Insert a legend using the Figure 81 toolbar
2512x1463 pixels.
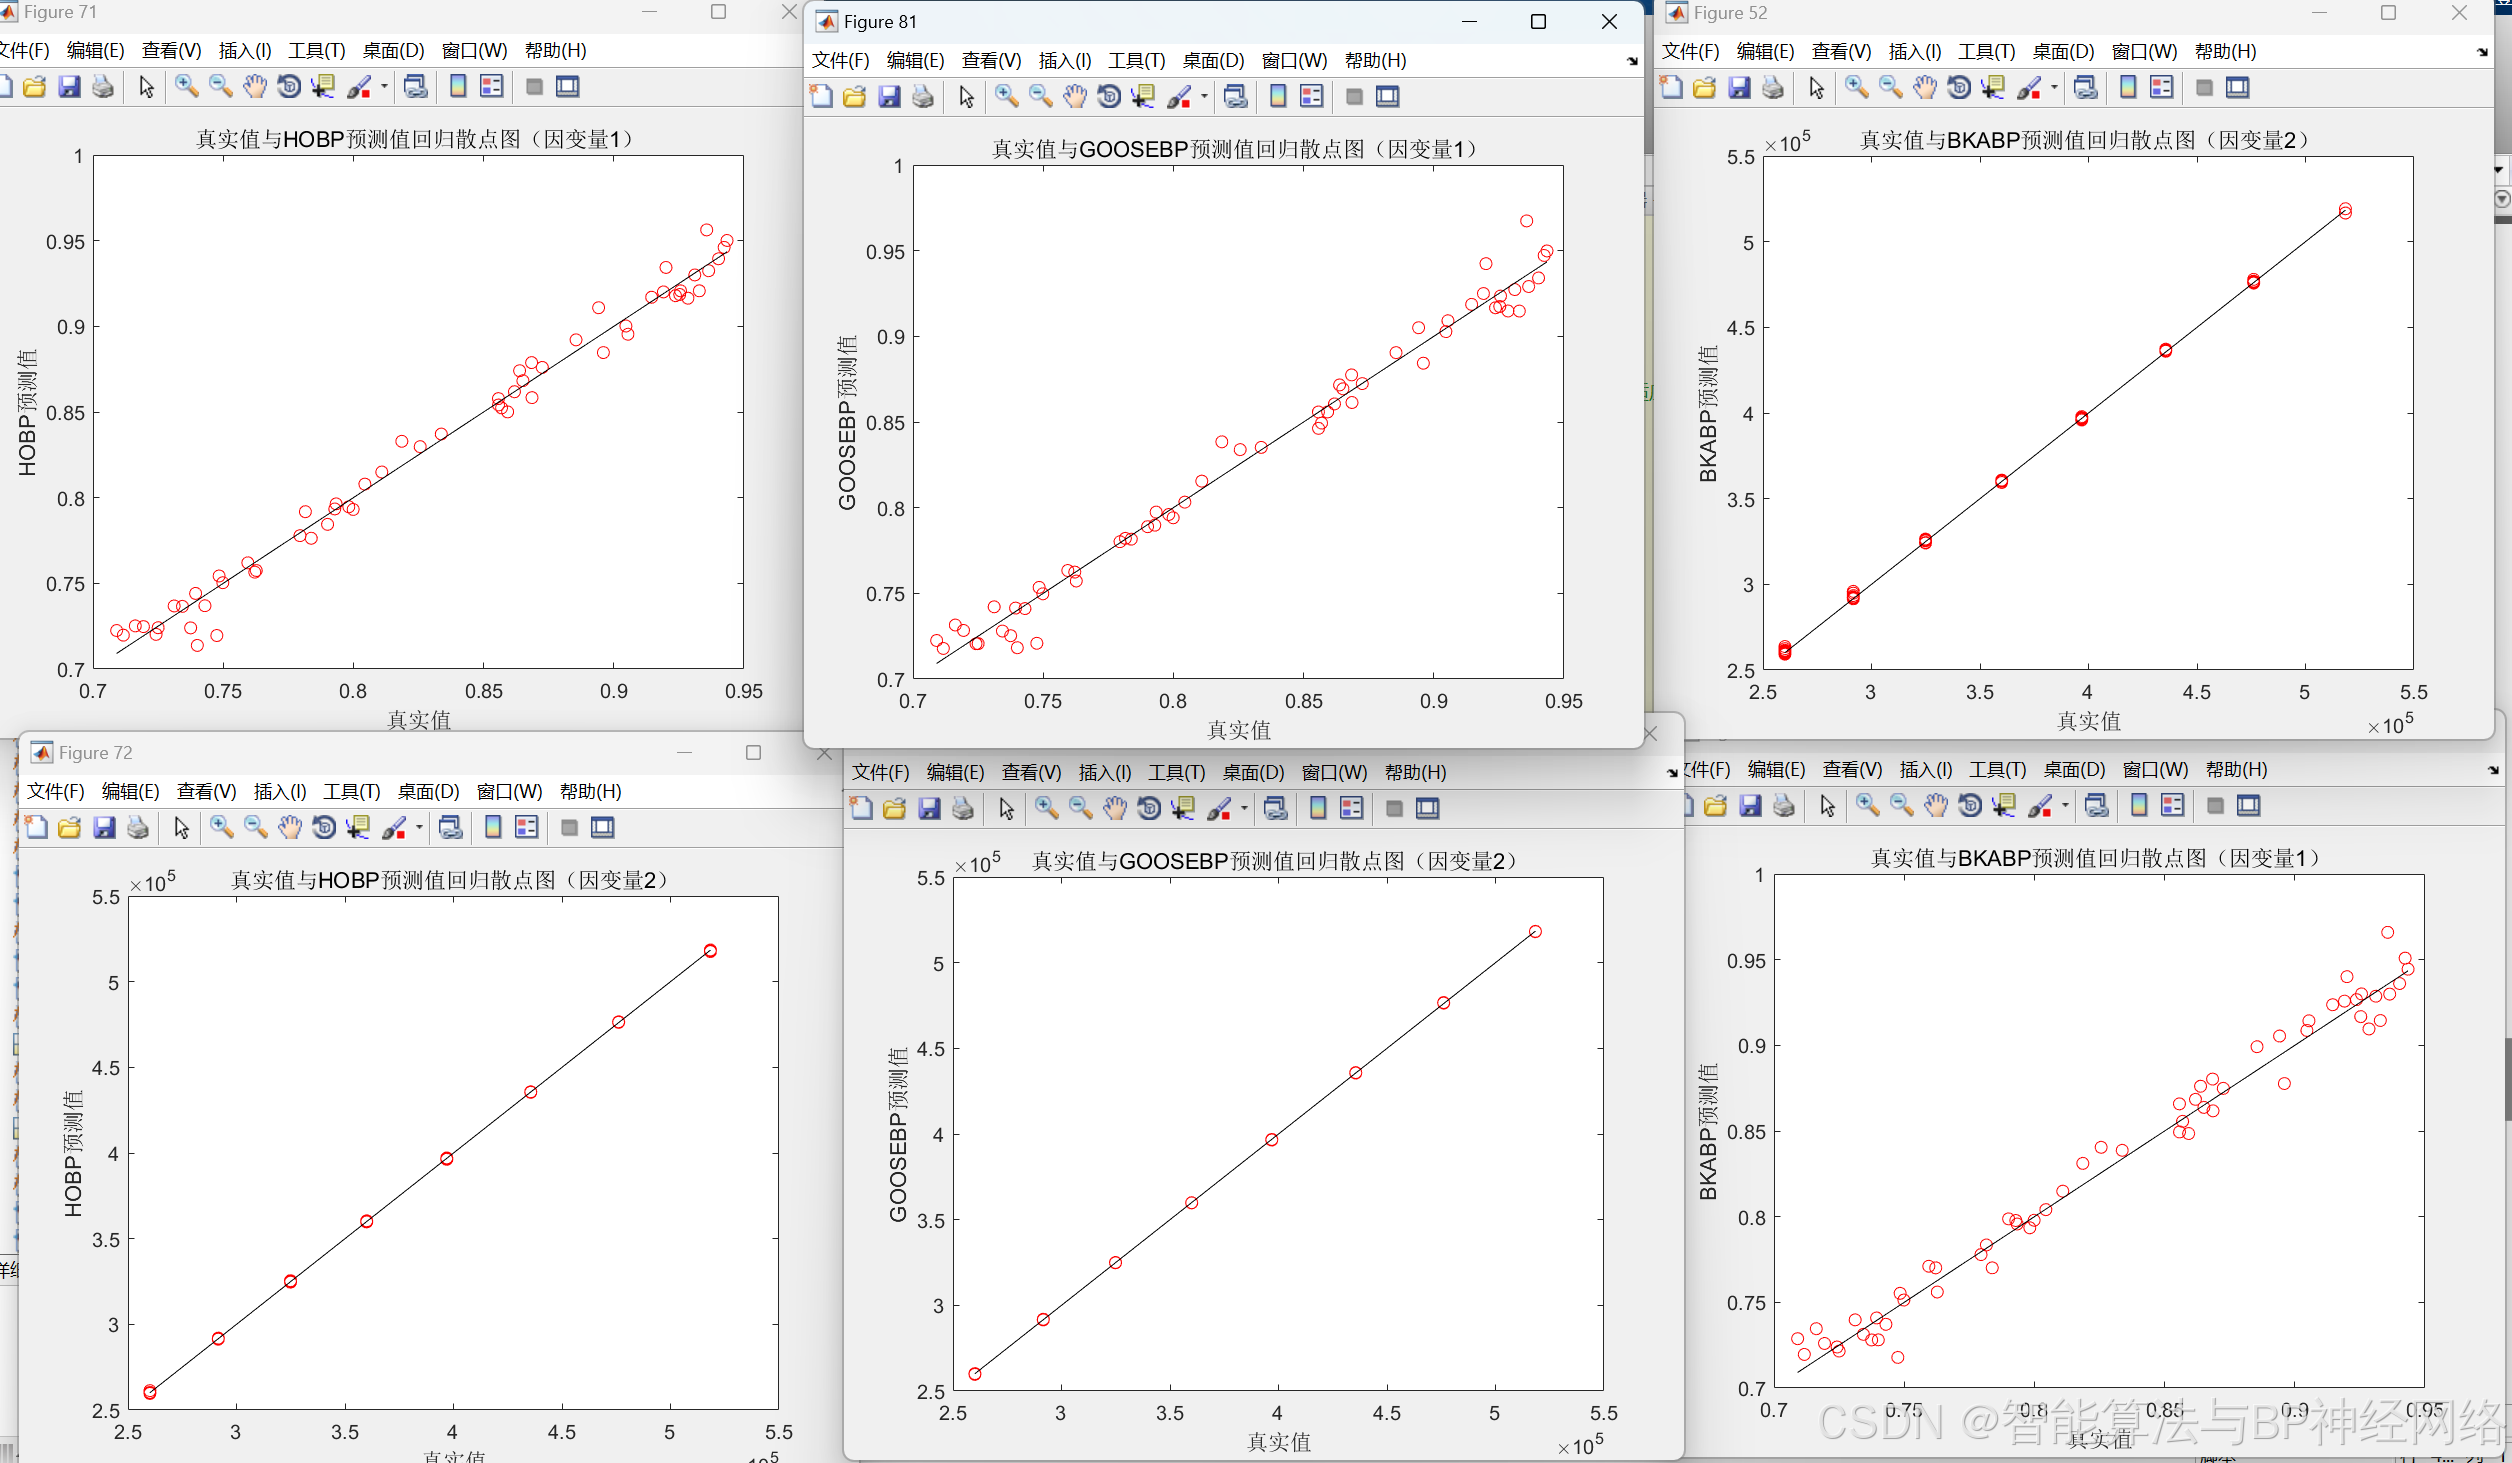click(x=1311, y=97)
